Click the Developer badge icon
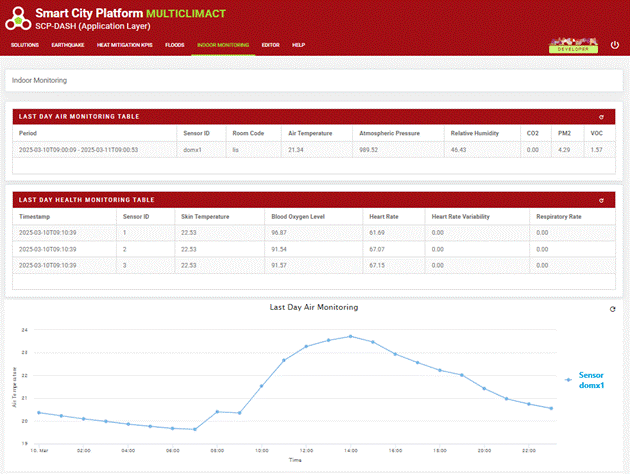This screenshot has width=630, height=474. (x=573, y=46)
